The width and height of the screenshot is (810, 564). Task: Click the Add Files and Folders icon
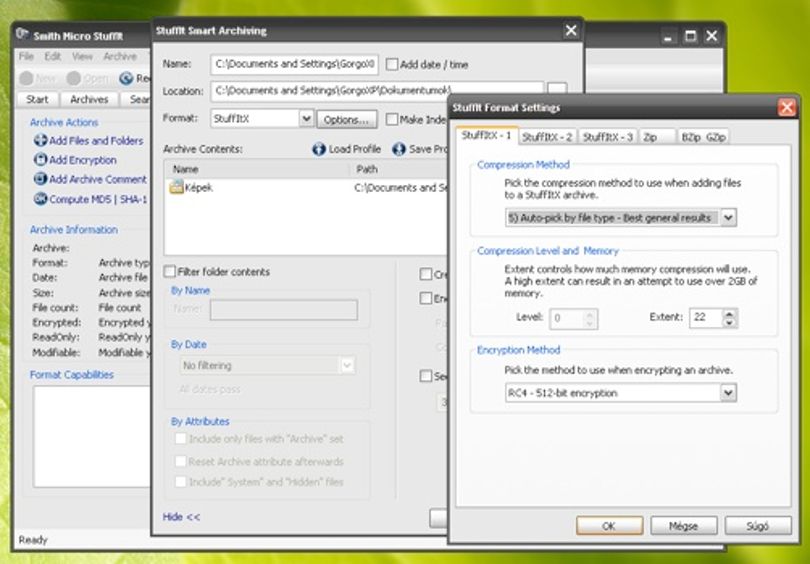click(40, 140)
